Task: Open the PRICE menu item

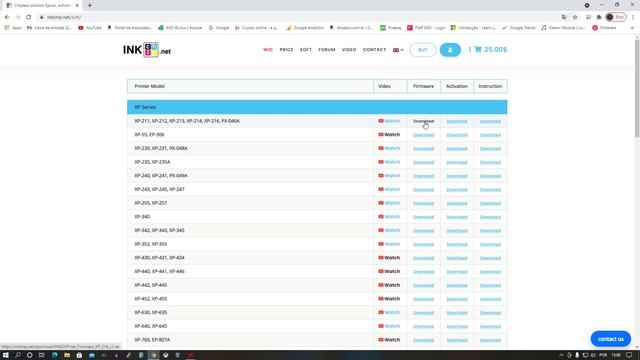Action: [286, 50]
